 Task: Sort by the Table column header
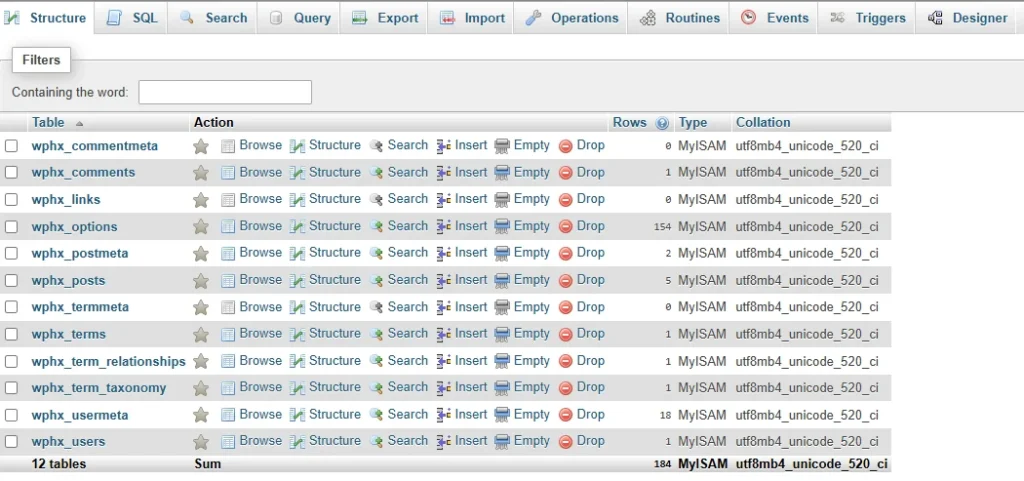tap(48, 123)
